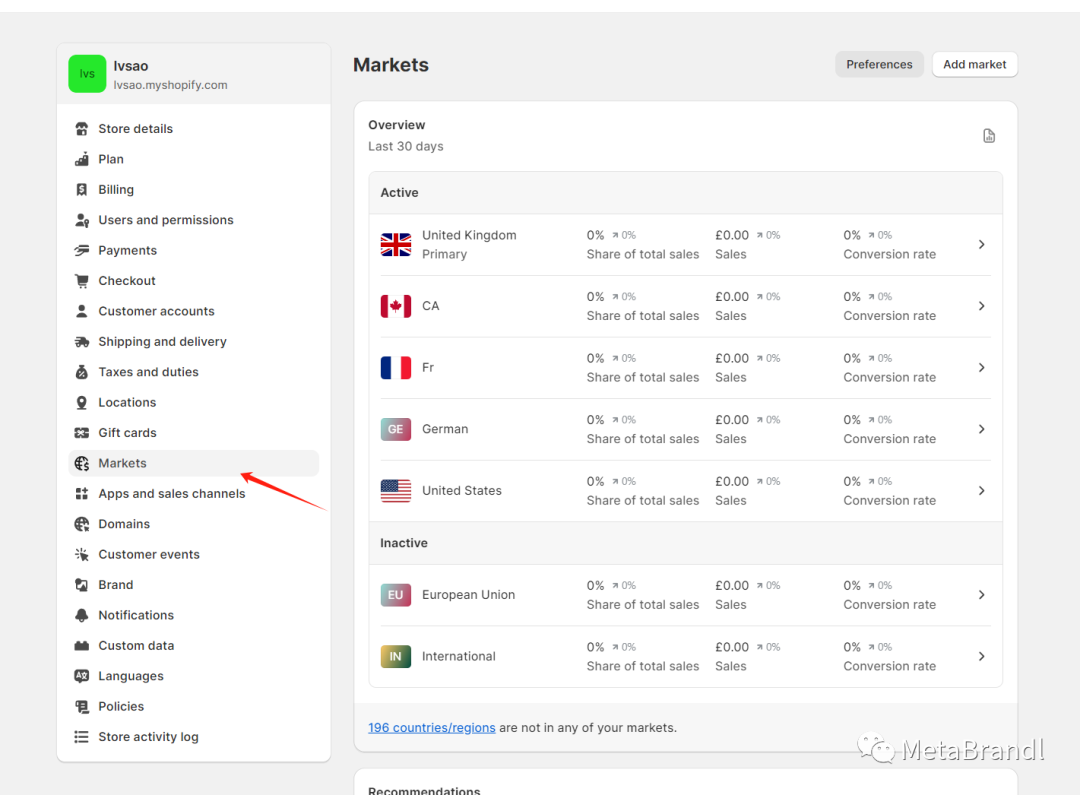1080x795 pixels.
Task: Click the United States market name
Action: click(x=461, y=491)
